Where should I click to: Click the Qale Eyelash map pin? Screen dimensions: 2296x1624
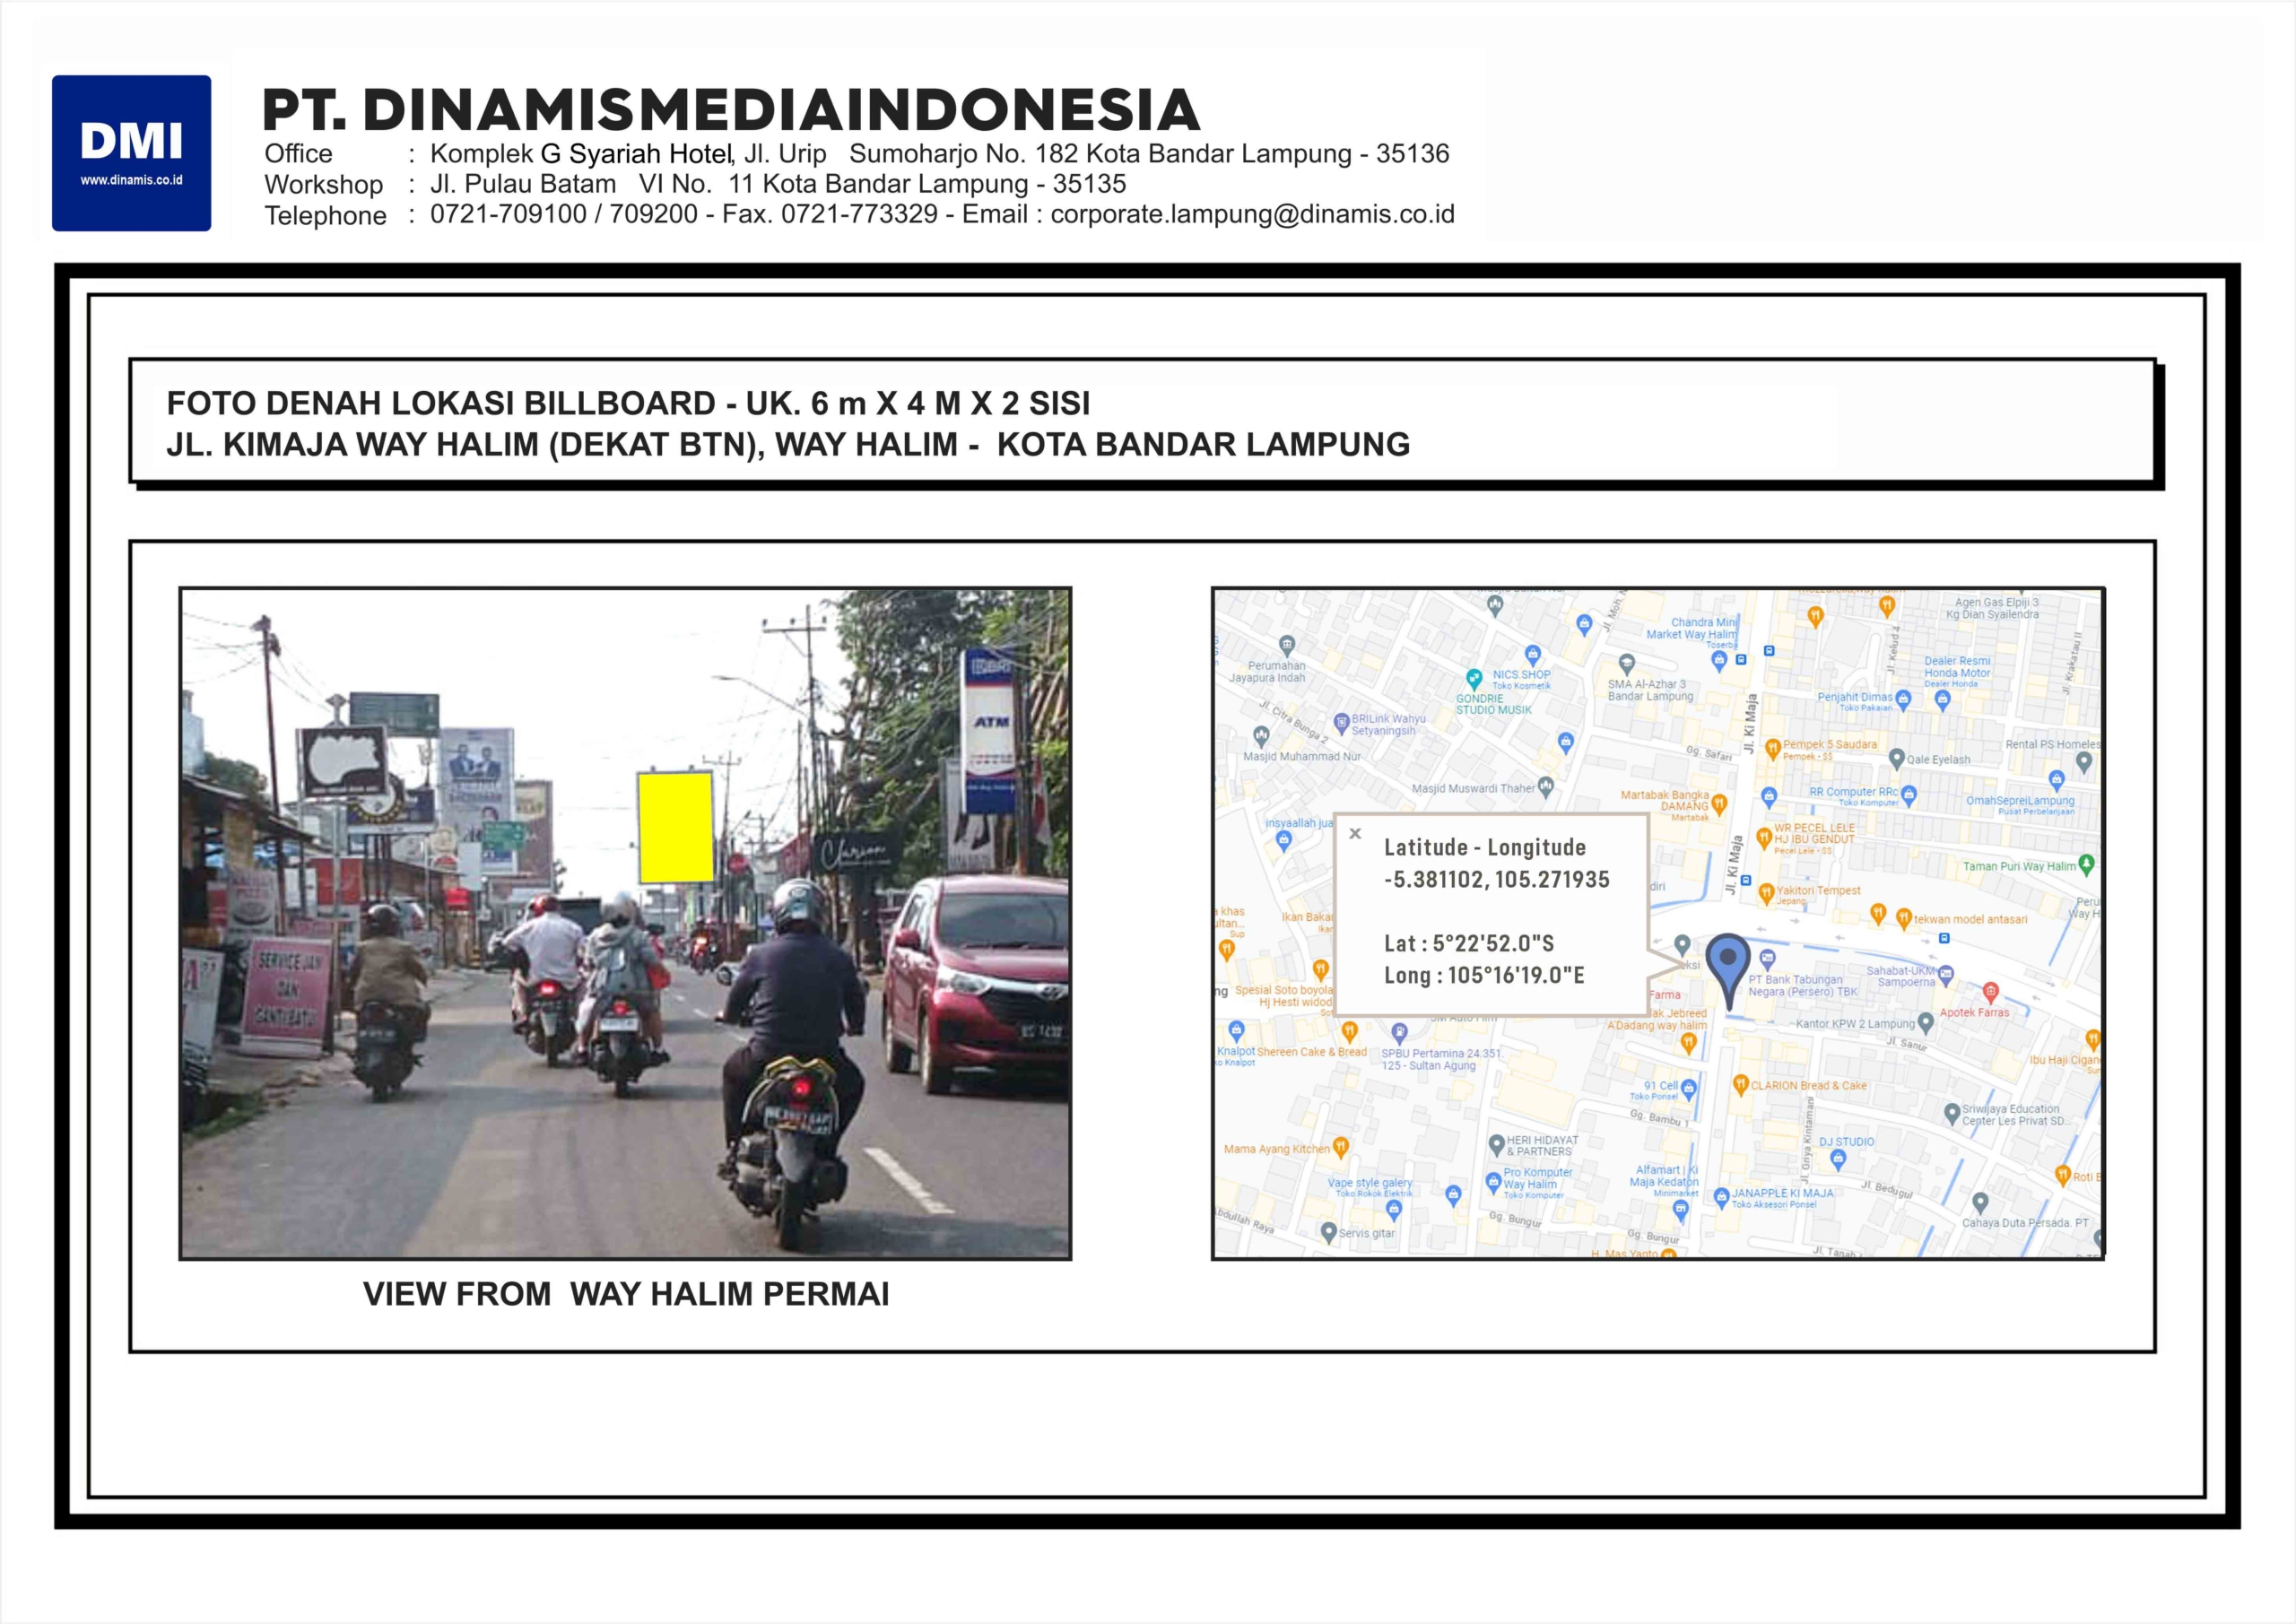[x=1896, y=759]
